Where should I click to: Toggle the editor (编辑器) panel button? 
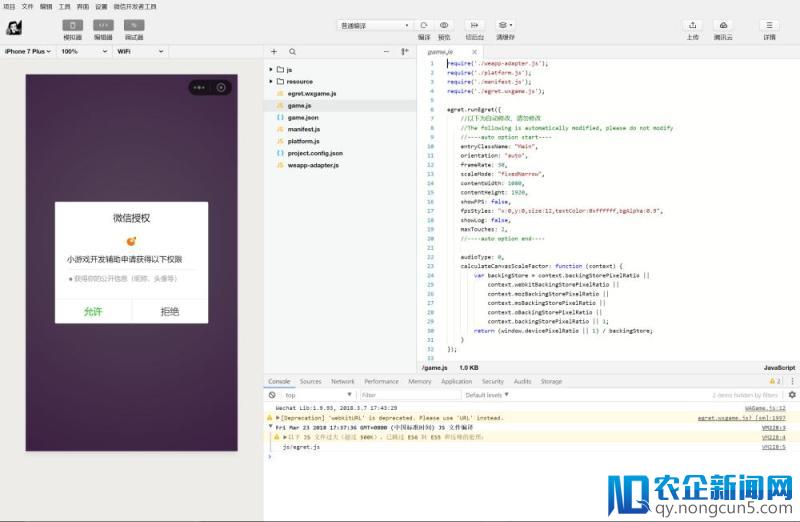[103, 26]
